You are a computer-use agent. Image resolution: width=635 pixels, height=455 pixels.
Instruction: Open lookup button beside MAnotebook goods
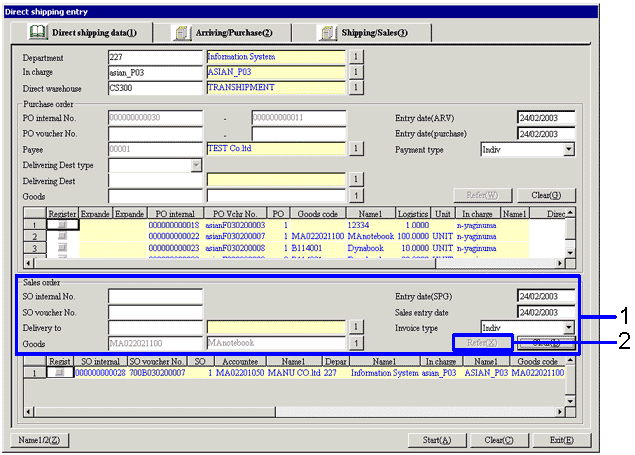356,343
